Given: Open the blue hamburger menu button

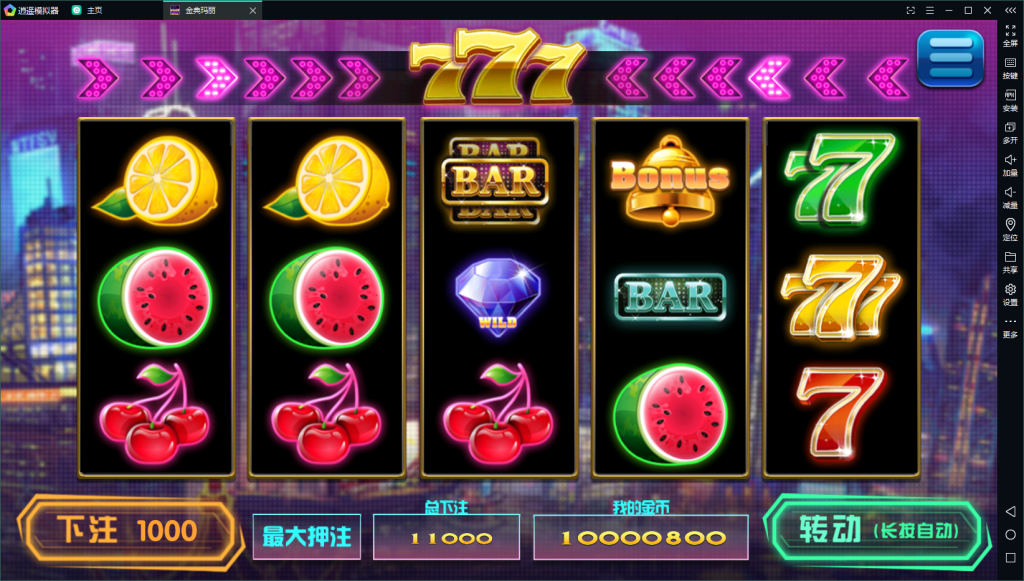Looking at the screenshot, I should click(950, 58).
